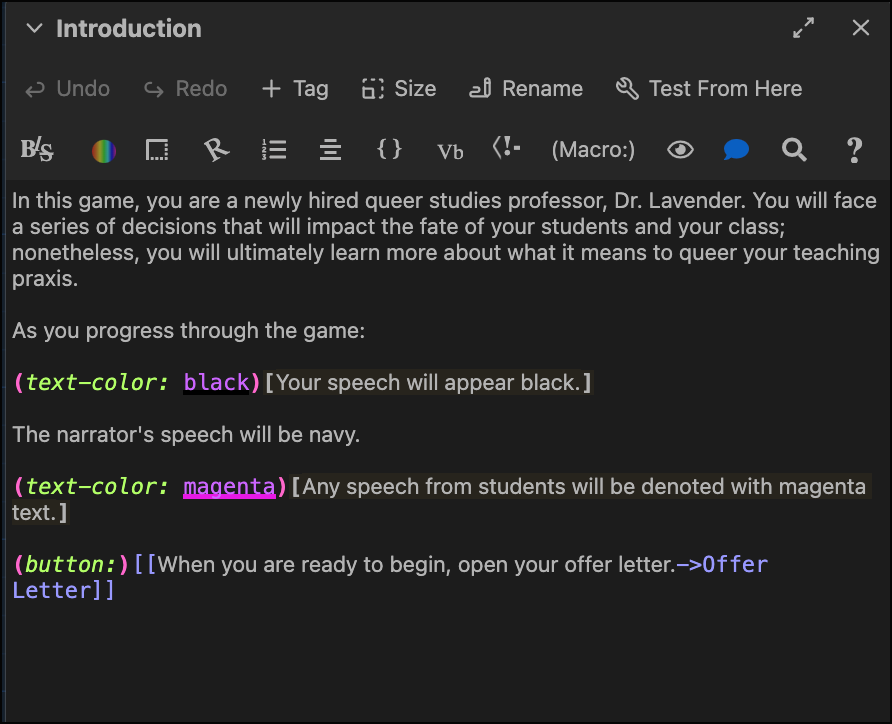The height and width of the screenshot is (724, 892).
Task: Open the rainbow text color picker
Action: (x=104, y=150)
